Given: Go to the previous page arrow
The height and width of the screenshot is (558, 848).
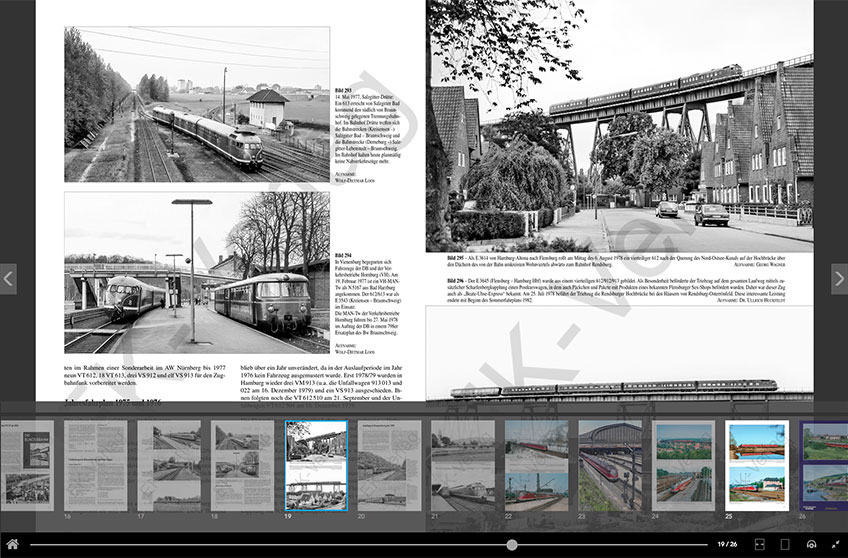Looking at the screenshot, I should coord(8,279).
